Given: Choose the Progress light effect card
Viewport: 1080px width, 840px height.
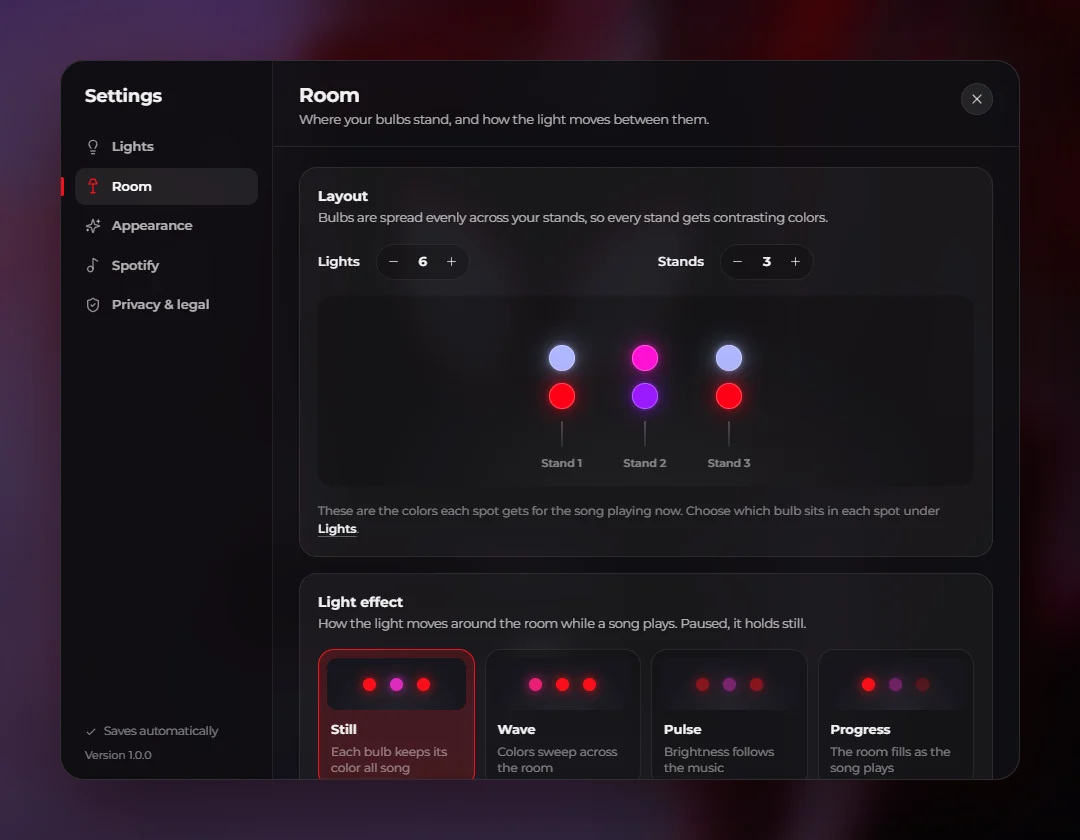Looking at the screenshot, I should [x=895, y=714].
